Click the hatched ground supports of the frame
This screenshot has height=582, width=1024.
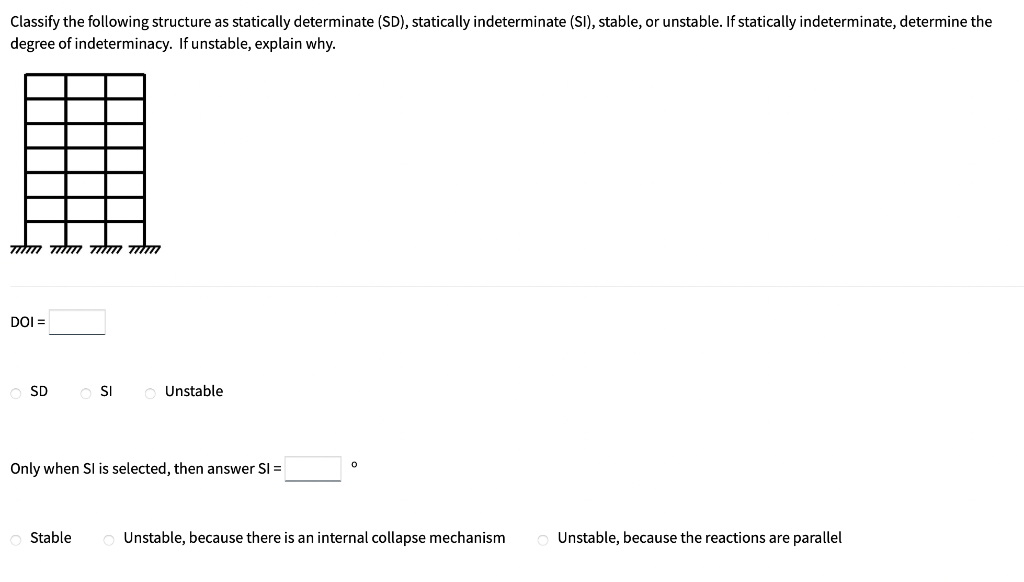click(85, 249)
